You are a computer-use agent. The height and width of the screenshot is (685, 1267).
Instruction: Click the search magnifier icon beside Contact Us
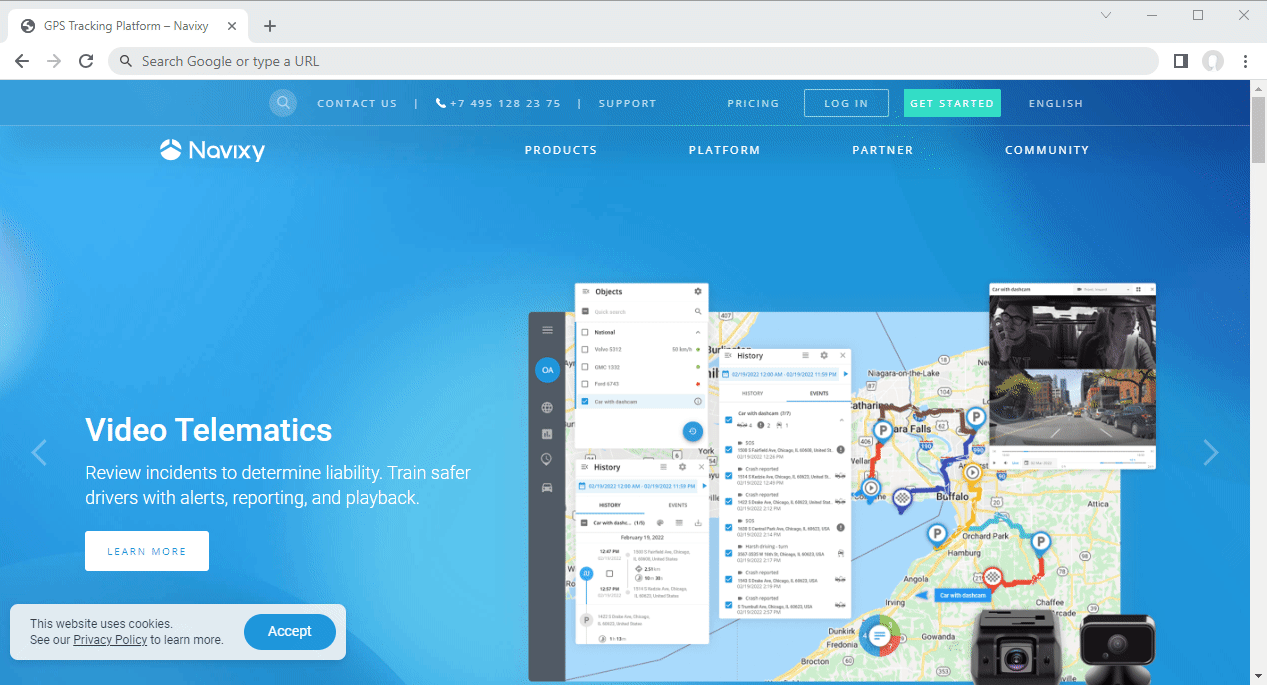[x=283, y=103]
